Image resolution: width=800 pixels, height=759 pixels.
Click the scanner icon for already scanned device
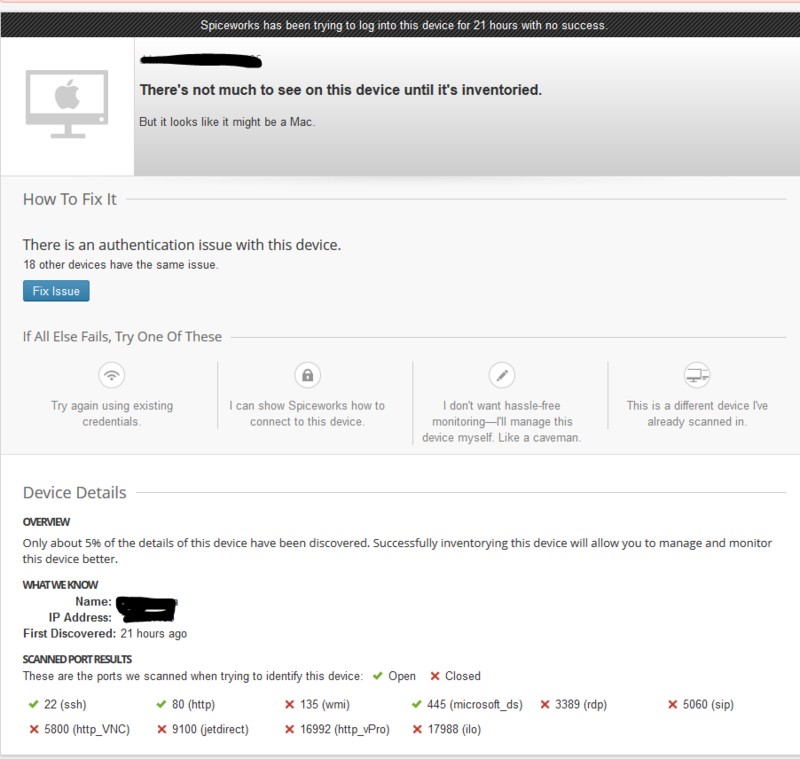click(697, 374)
